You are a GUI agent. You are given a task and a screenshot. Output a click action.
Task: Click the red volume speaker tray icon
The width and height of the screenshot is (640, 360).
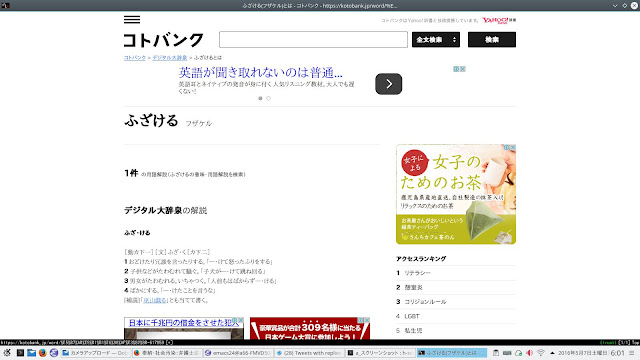(529, 353)
